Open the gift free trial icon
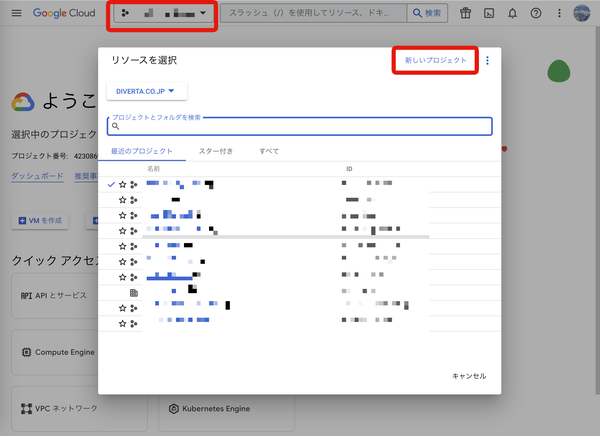 tap(465, 13)
